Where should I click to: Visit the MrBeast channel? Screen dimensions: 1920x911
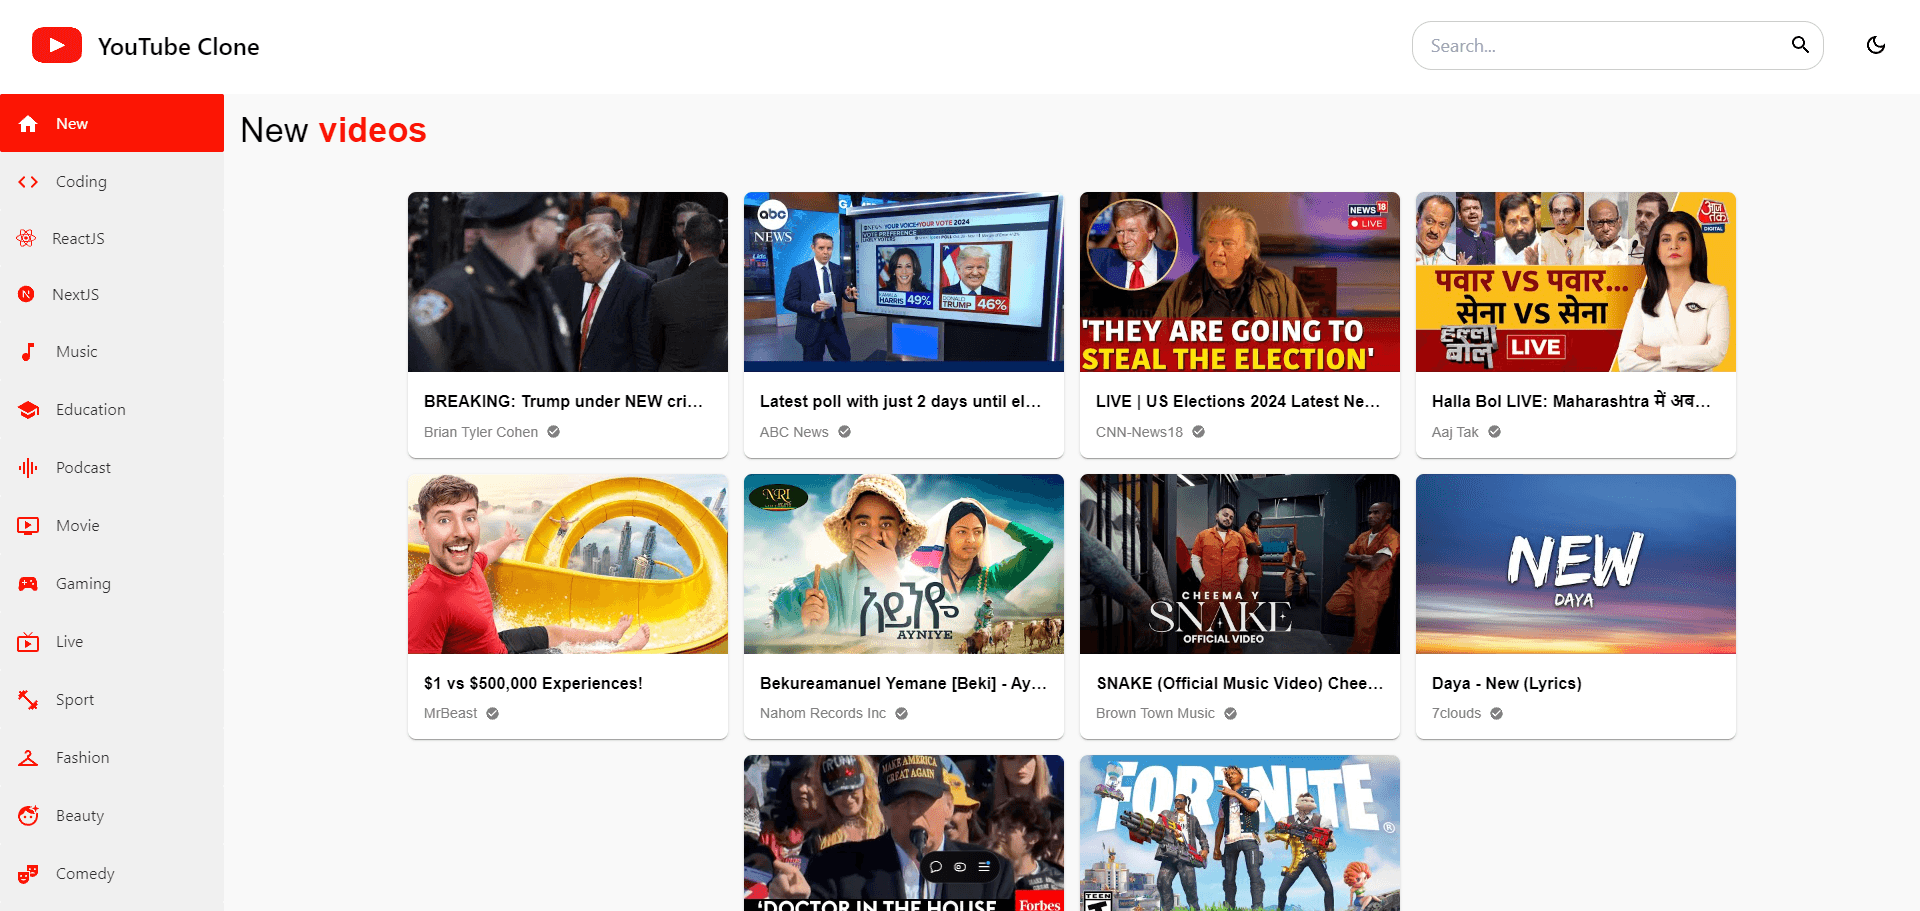[x=451, y=713]
